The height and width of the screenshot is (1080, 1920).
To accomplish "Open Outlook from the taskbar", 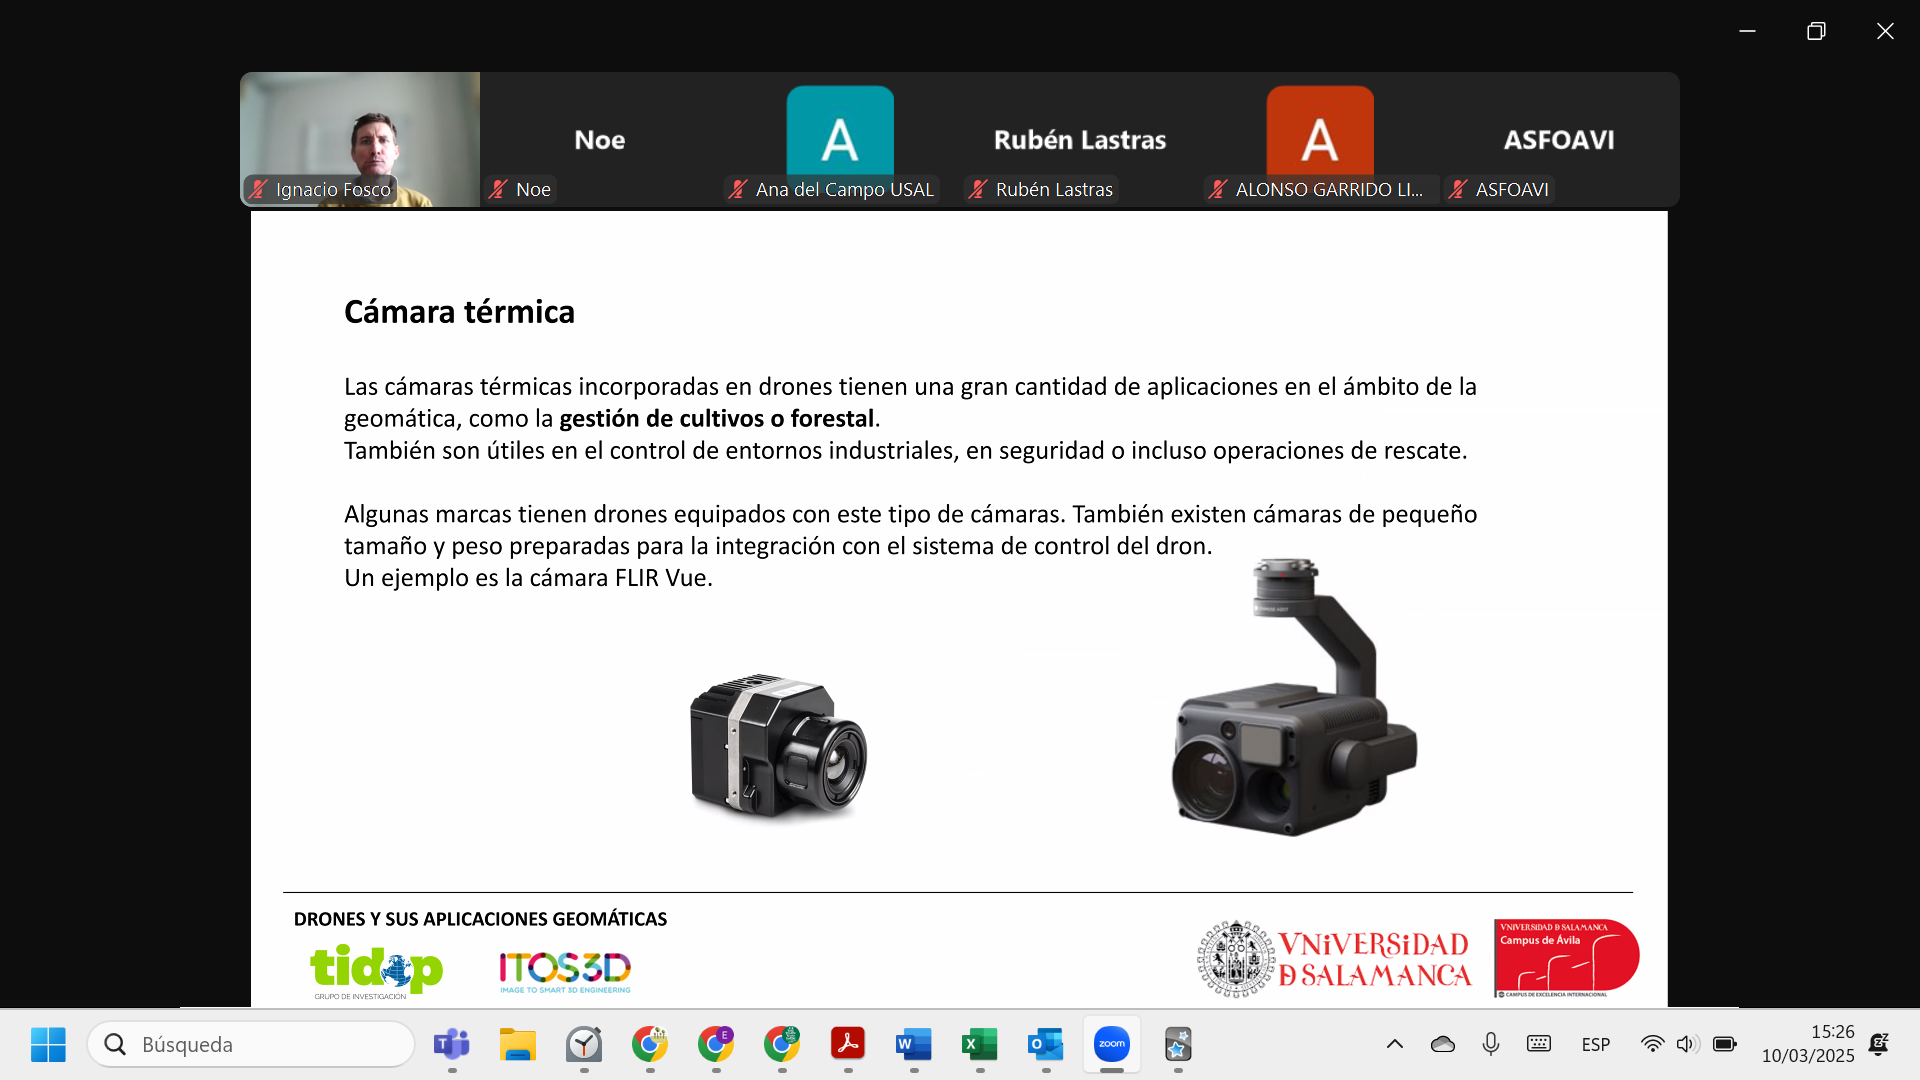I will (1045, 1045).
